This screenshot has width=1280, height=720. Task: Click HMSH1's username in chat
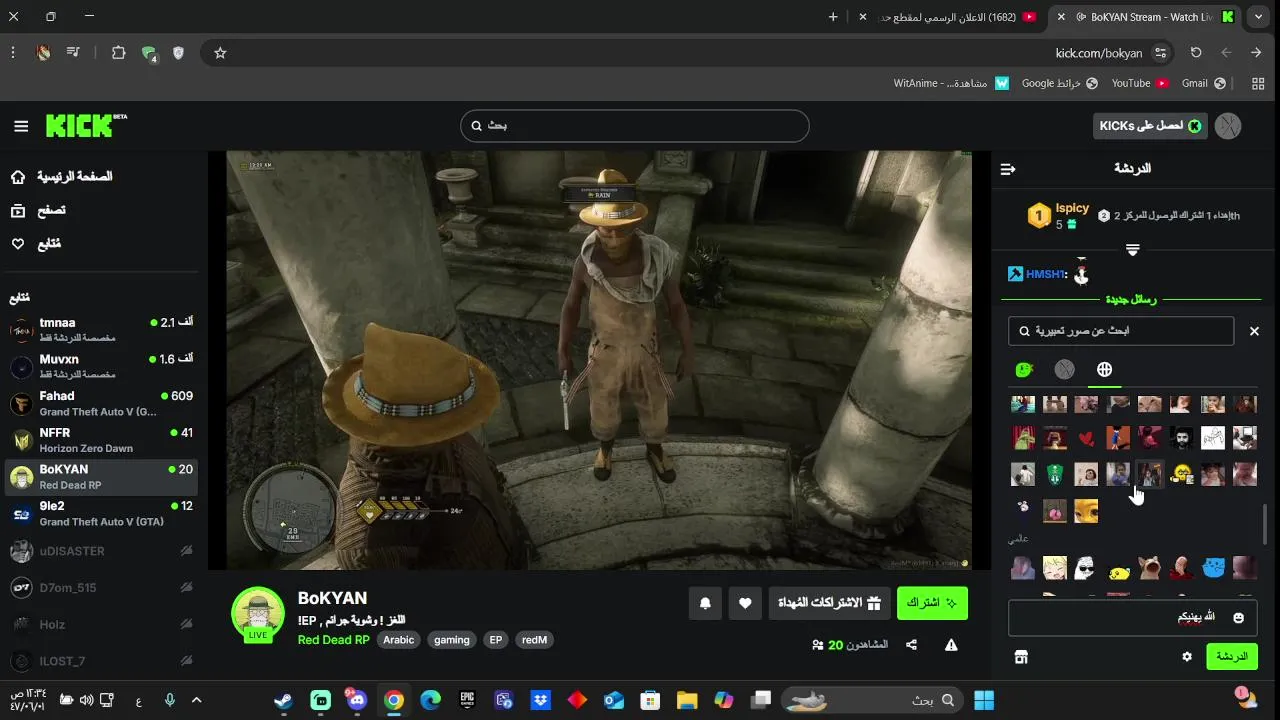coord(1046,274)
